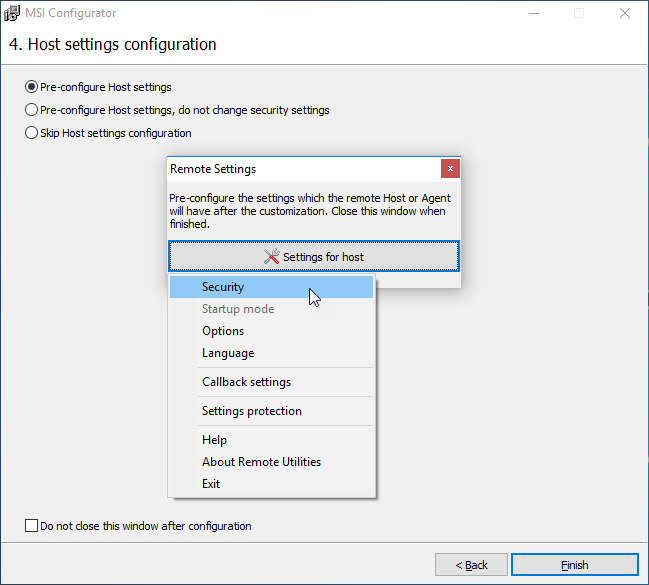Go back with the Back button
This screenshot has height=585, width=649.
471,565
